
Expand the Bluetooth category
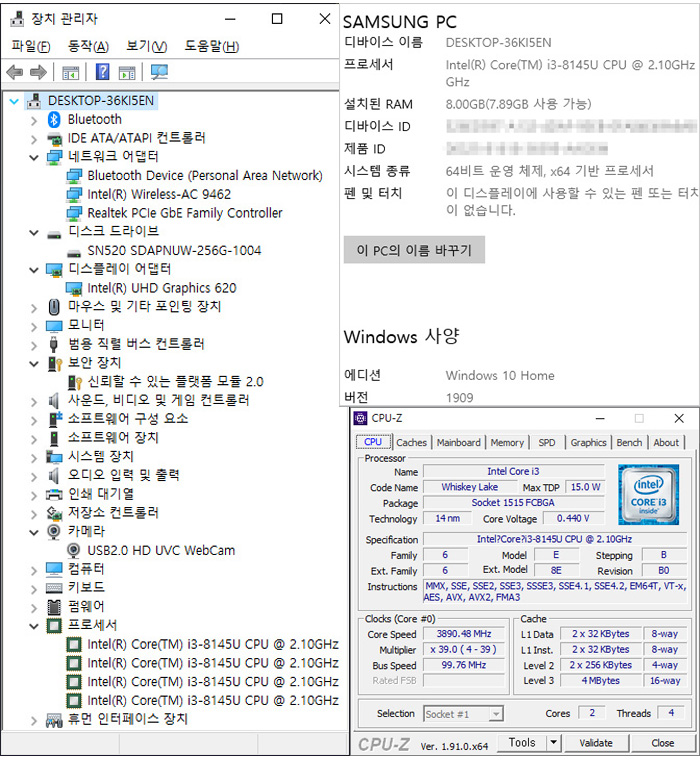pos(33,120)
